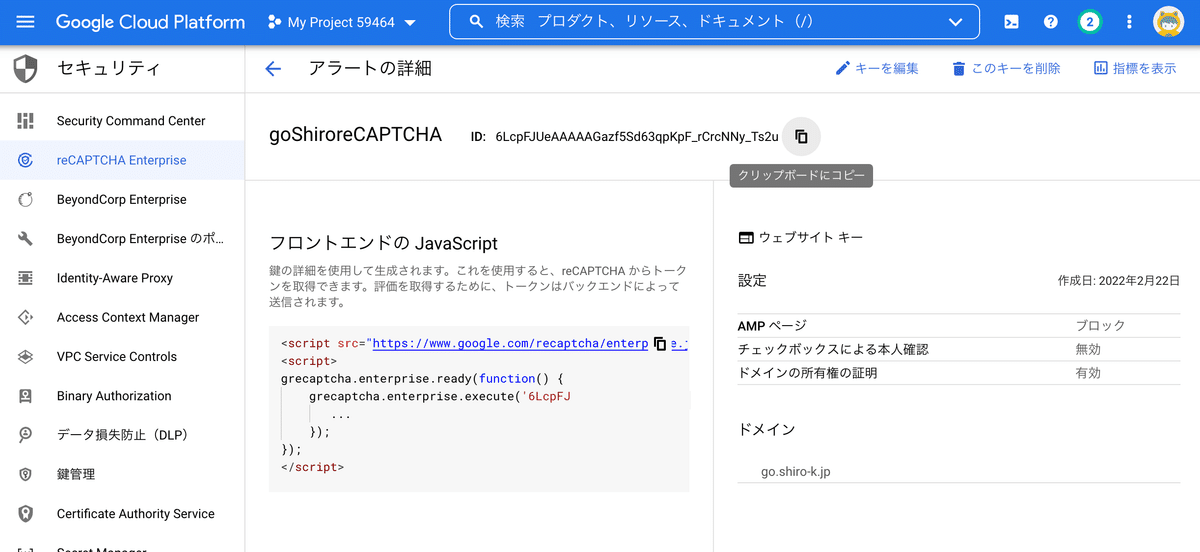Open the three-dot settings menu
1200x552 pixels.
pyautogui.click(x=1130, y=22)
